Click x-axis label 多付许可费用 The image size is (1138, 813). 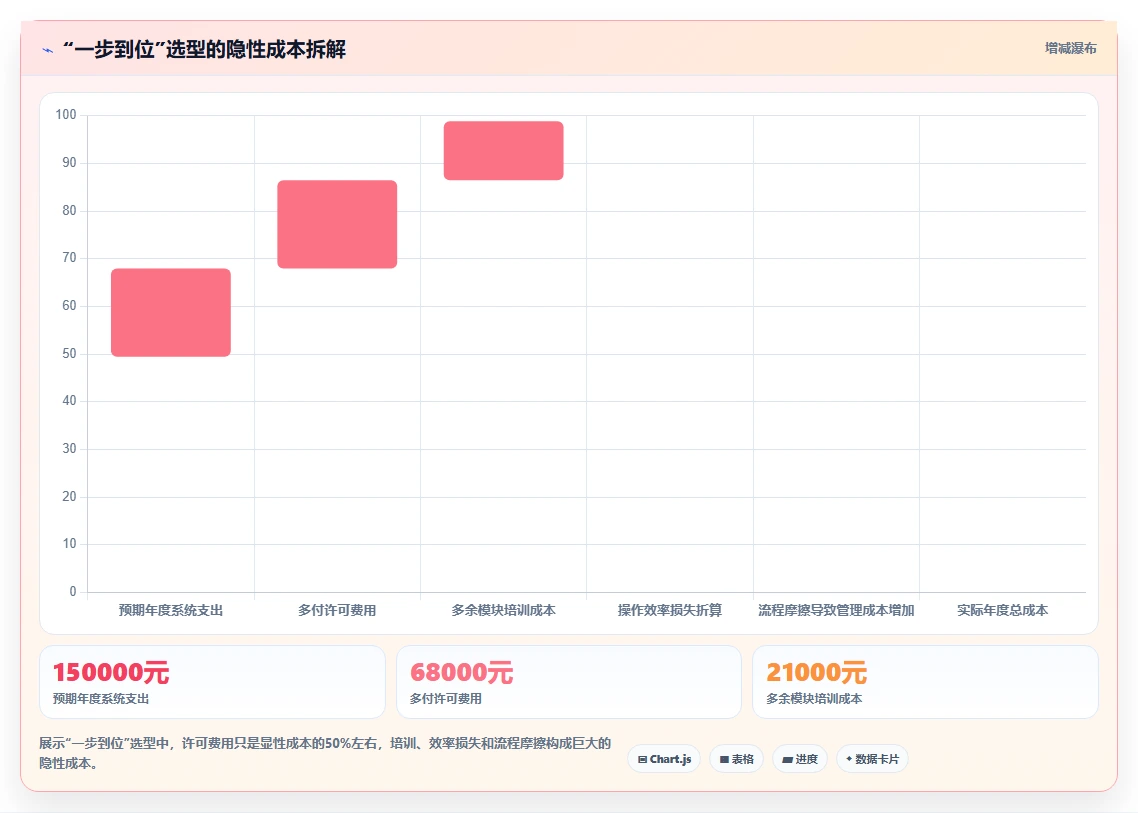[337, 610]
